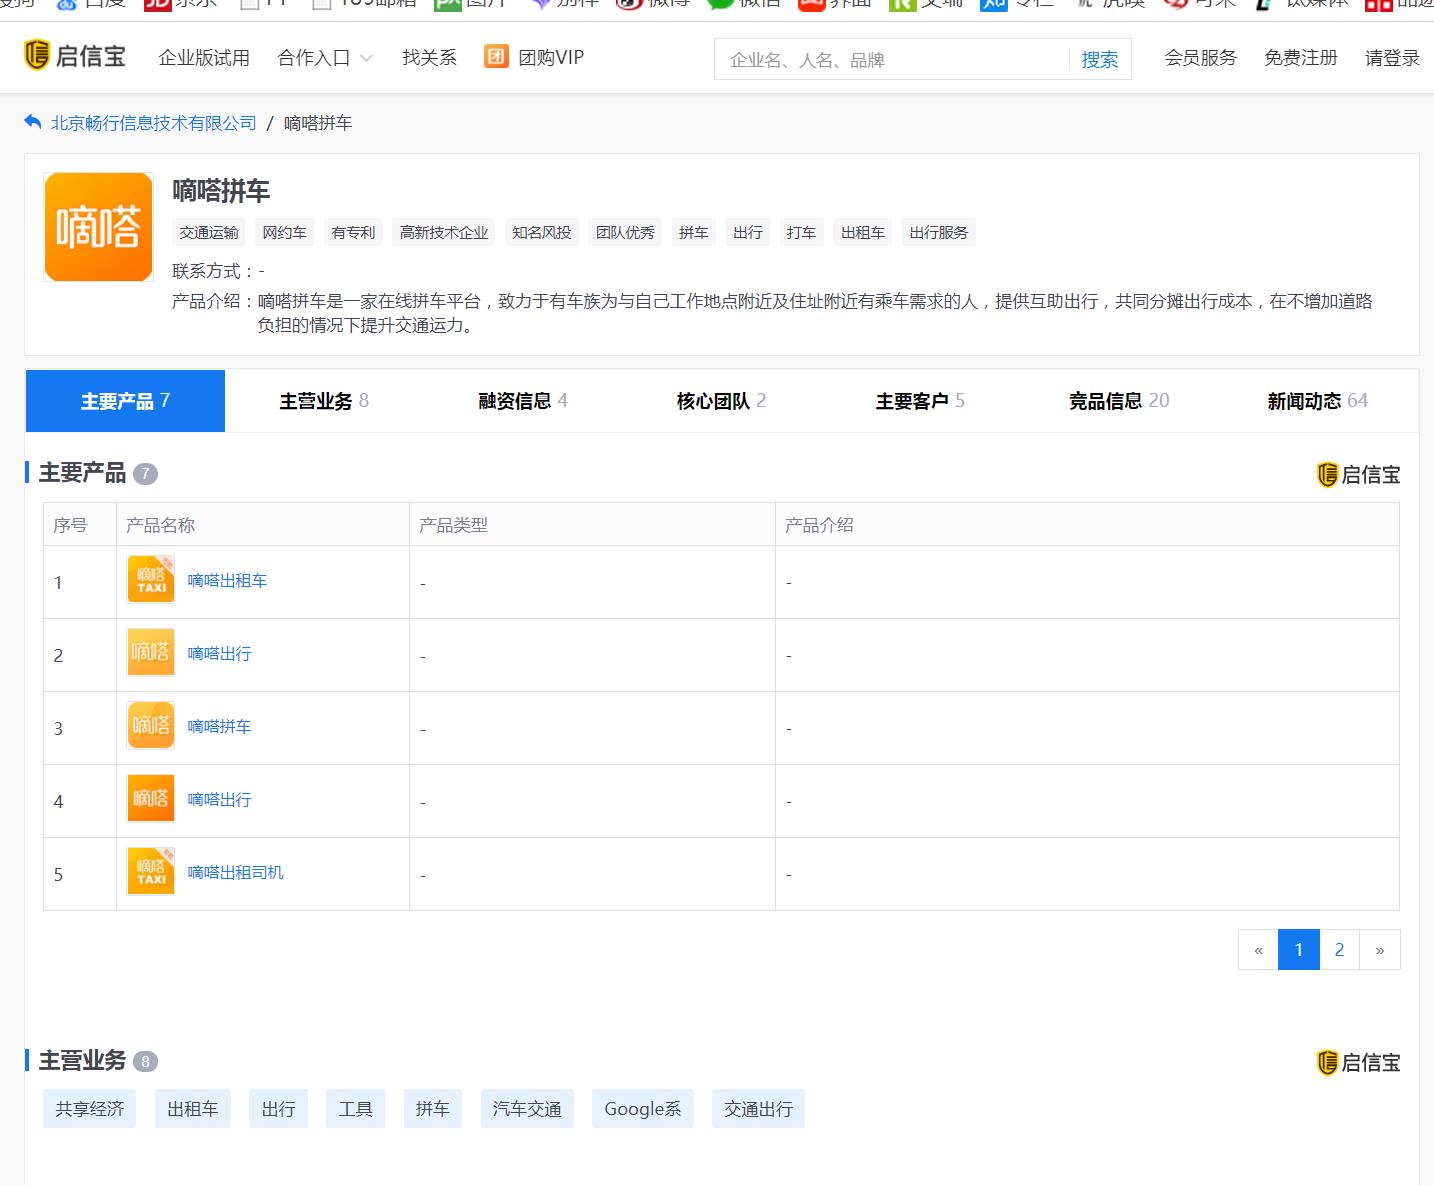1434x1185 pixels.
Task: Open the 主要客户 tab
Action: (x=920, y=401)
